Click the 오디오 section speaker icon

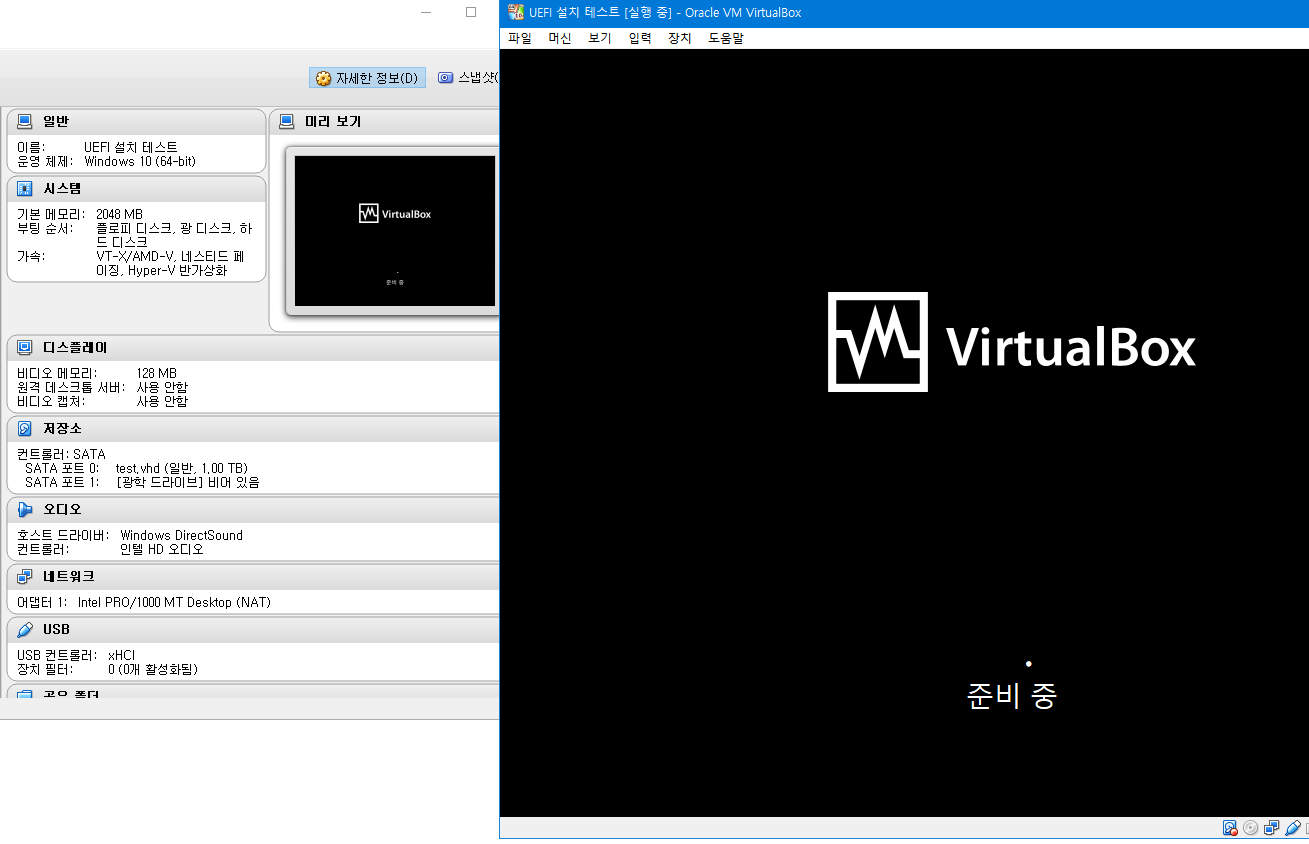25,510
